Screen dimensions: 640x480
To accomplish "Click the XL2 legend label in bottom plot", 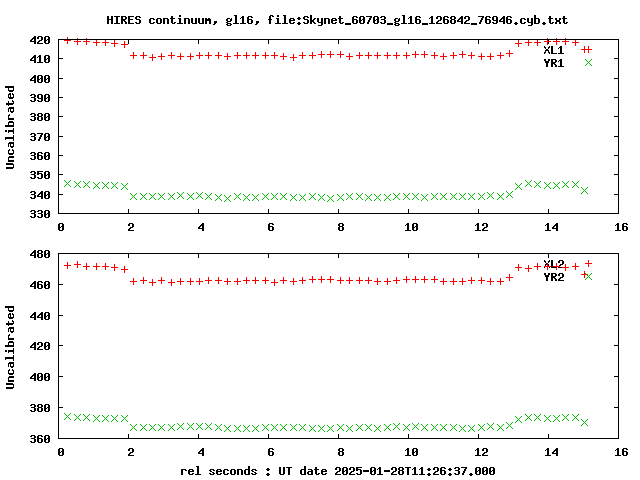I will coord(553,264).
